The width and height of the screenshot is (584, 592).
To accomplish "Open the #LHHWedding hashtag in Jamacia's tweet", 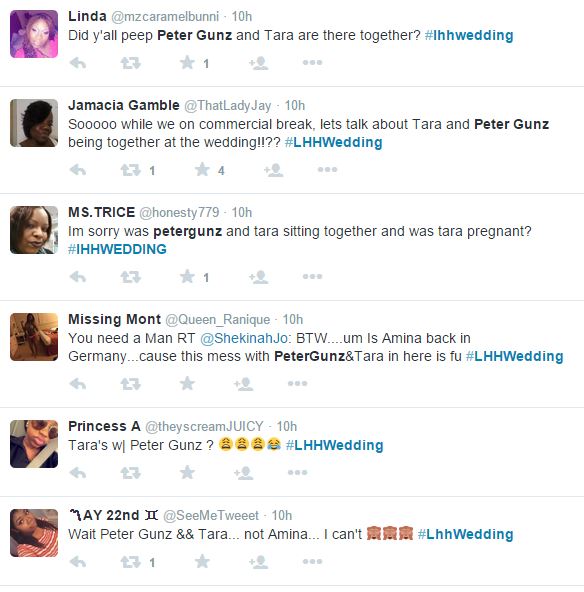I will click(333, 142).
